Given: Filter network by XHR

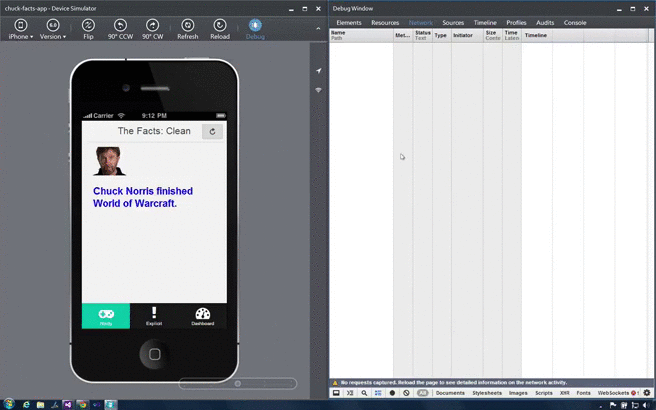Looking at the screenshot, I should [x=565, y=393].
